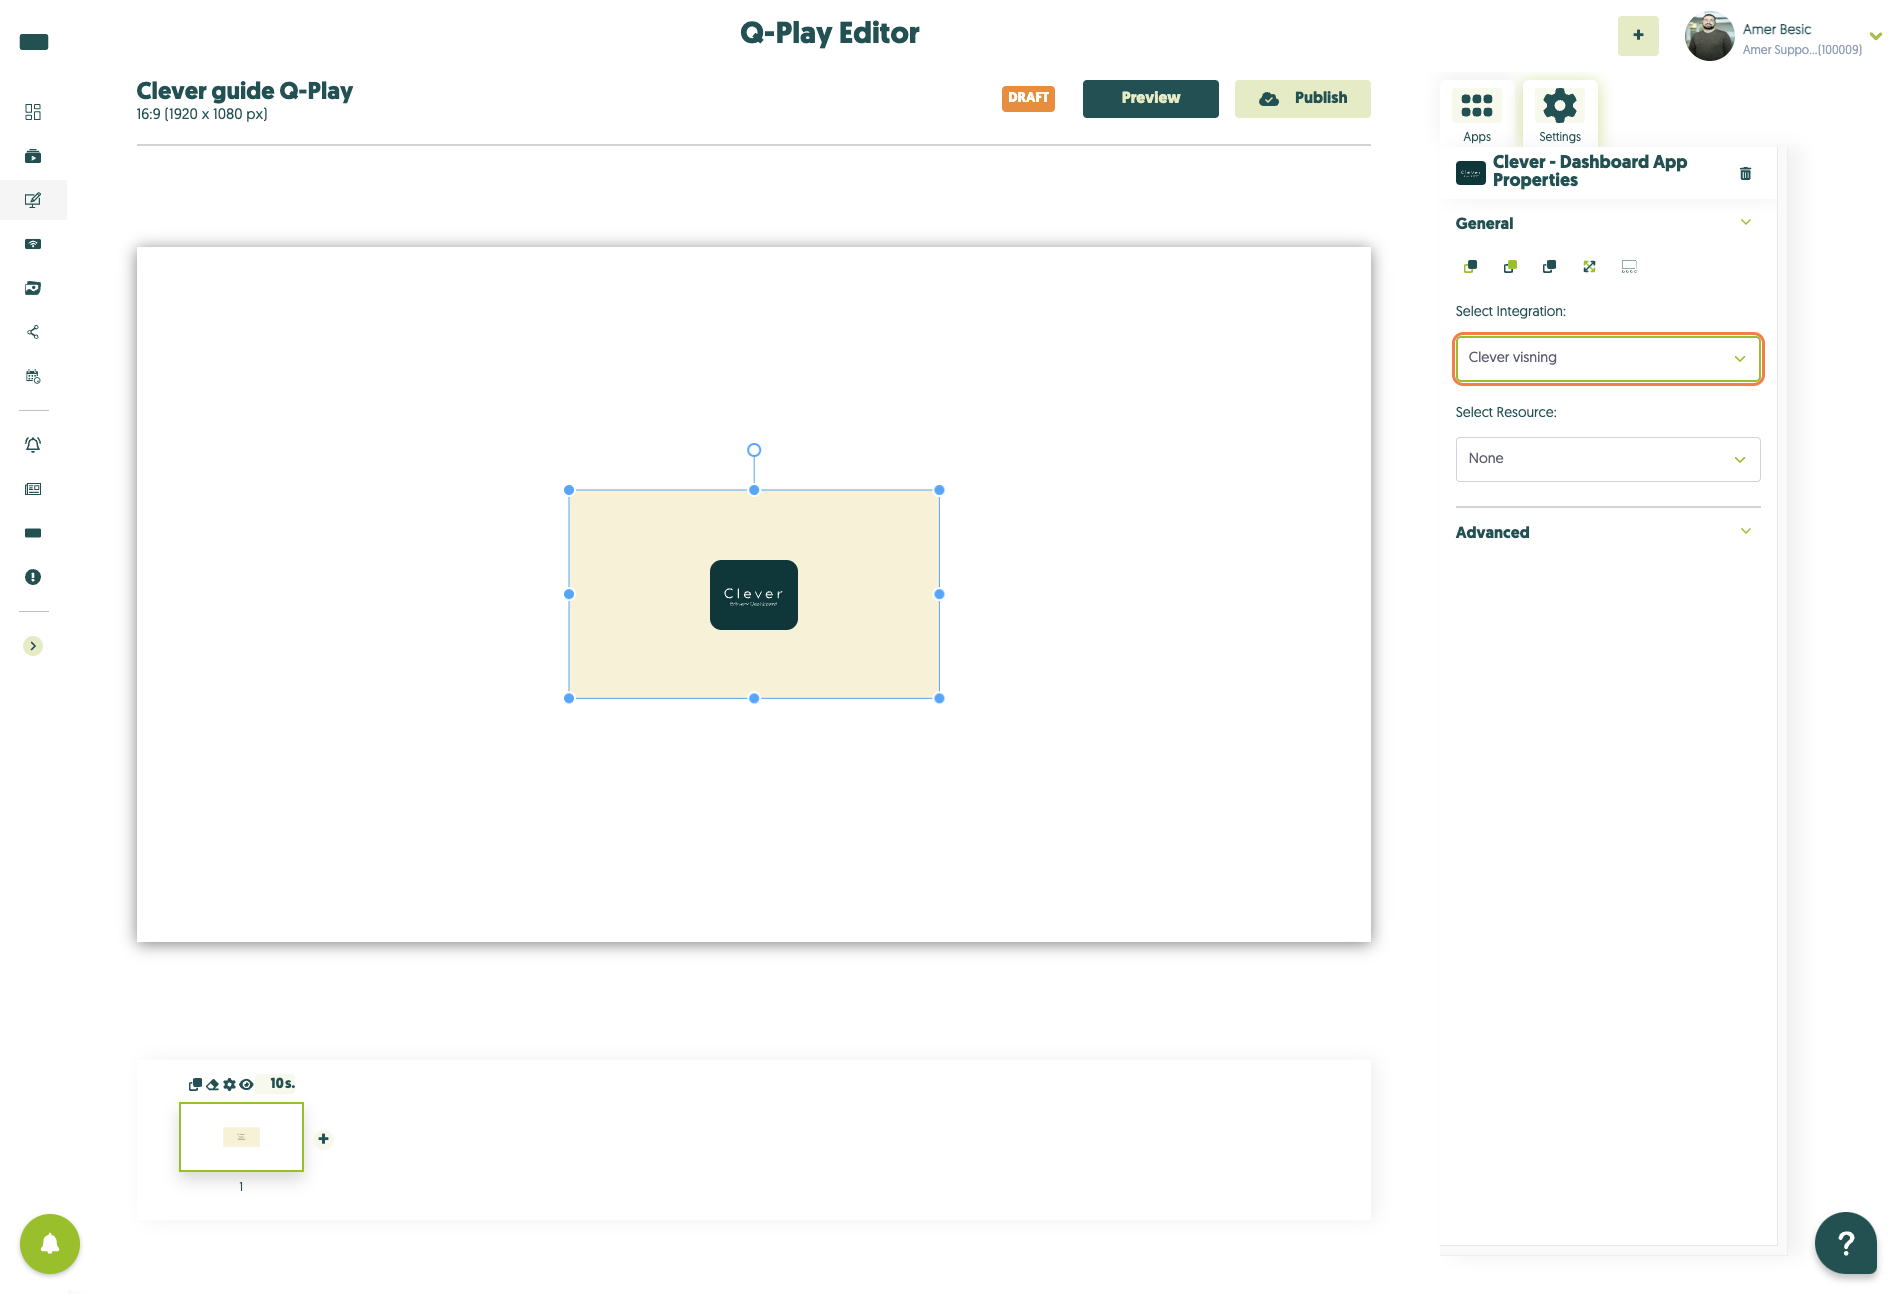Click the logo at top-left corner
The height and width of the screenshot is (1294, 1897).
click(x=34, y=42)
